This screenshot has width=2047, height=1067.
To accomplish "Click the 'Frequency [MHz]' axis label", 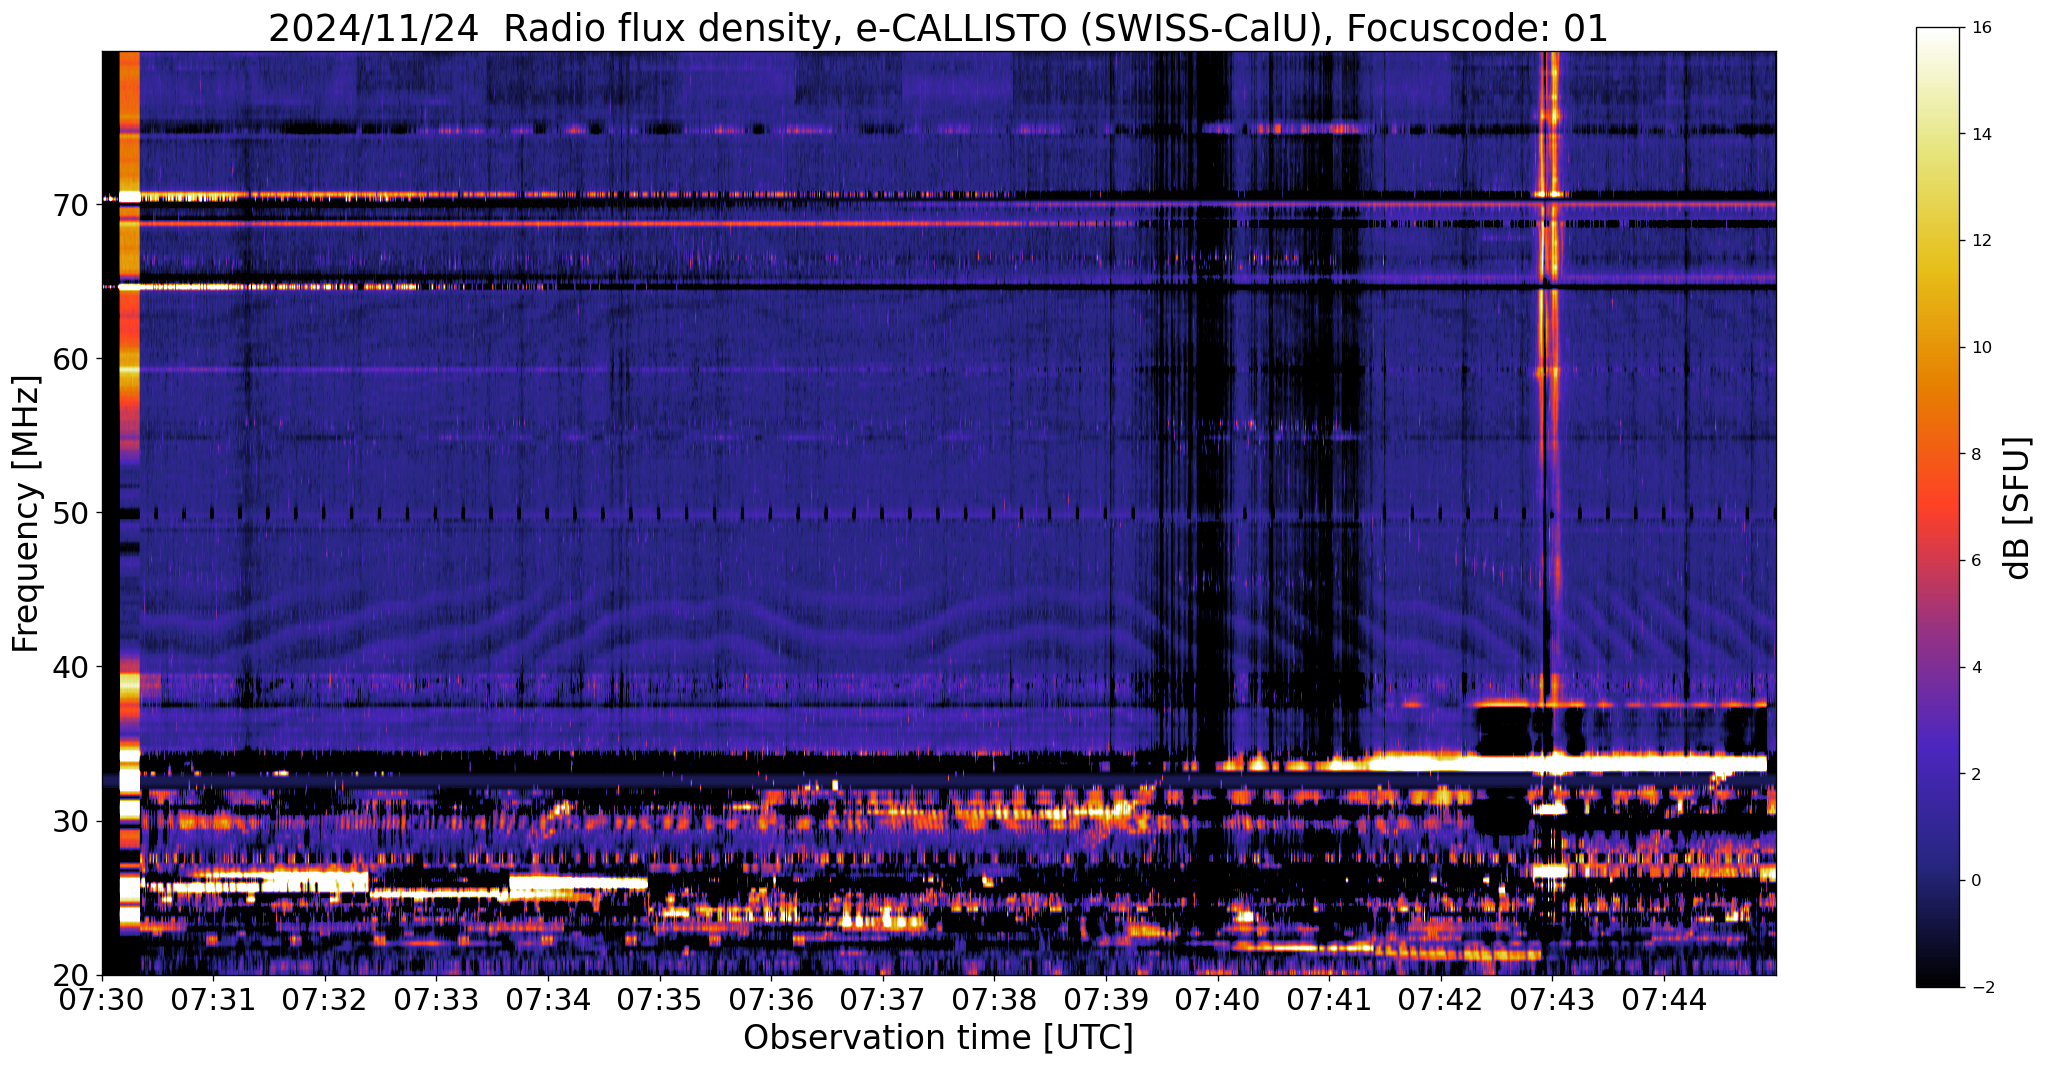I will tap(26, 514).
